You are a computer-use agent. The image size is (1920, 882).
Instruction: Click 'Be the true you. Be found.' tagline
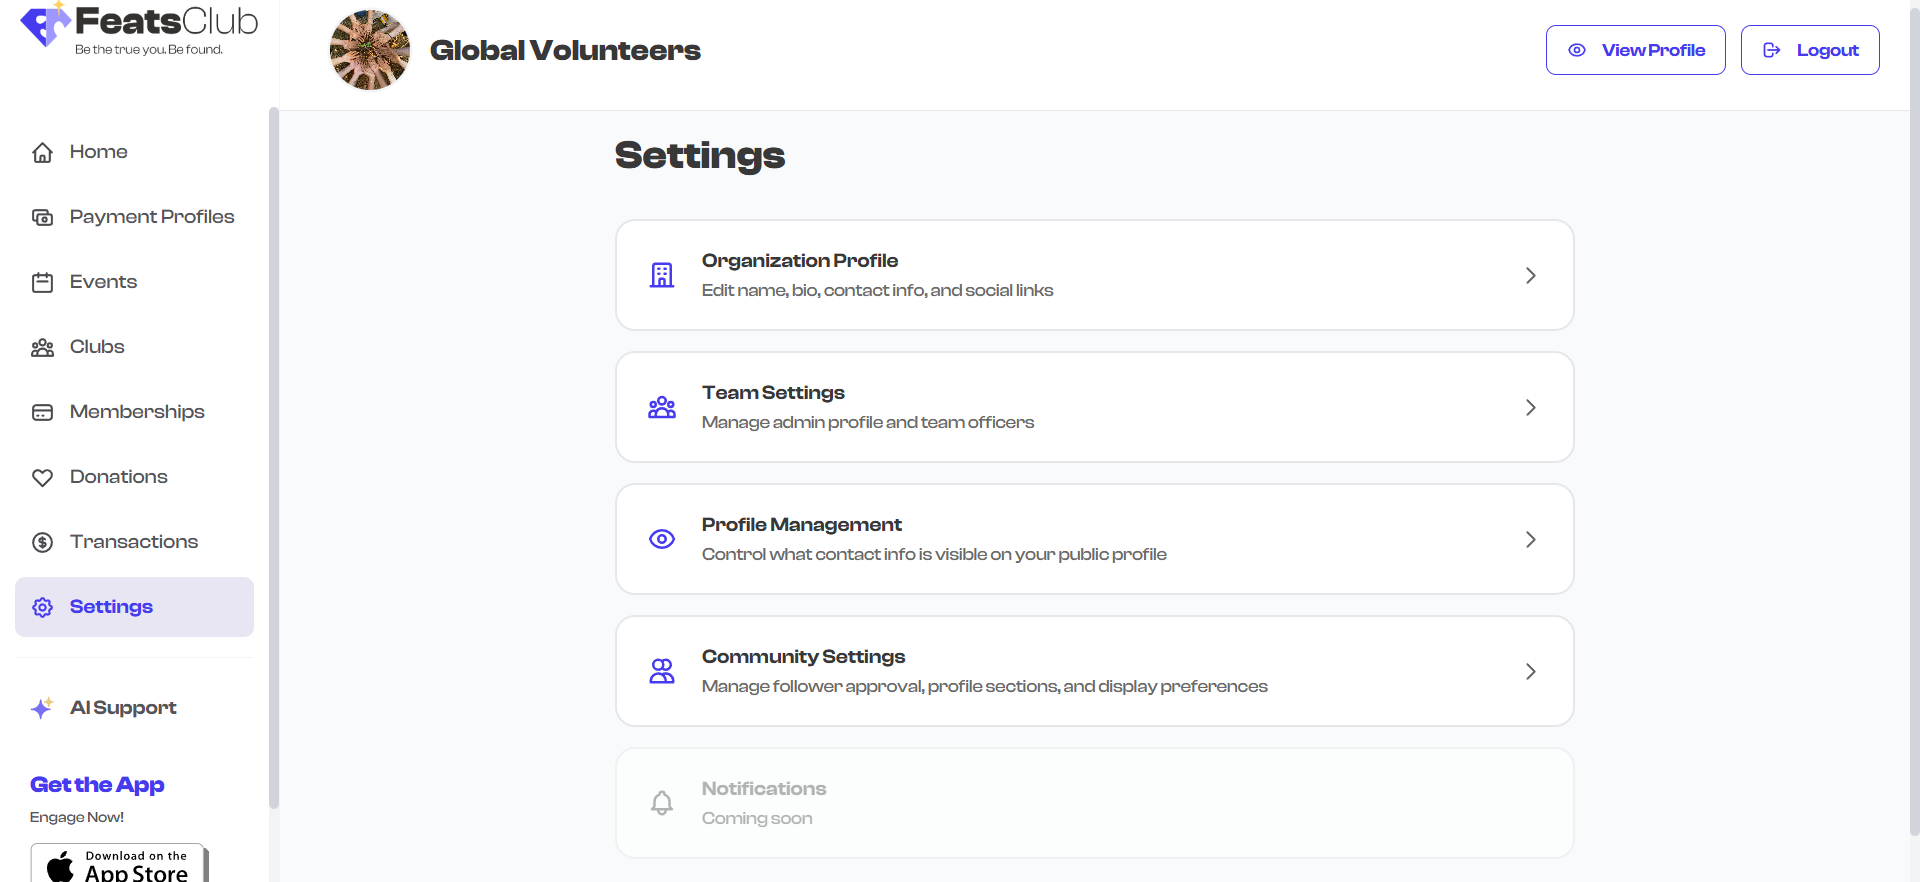[x=149, y=49]
